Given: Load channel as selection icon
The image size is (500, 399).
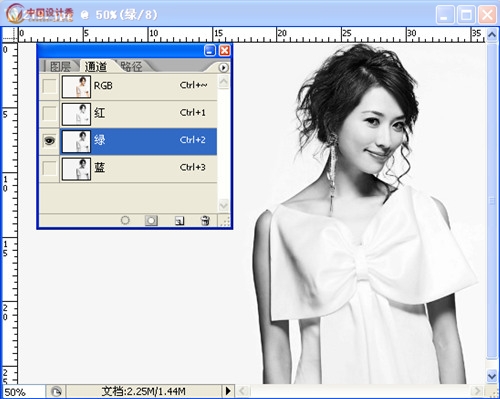Looking at the screenshot, I should click(125, 220).
